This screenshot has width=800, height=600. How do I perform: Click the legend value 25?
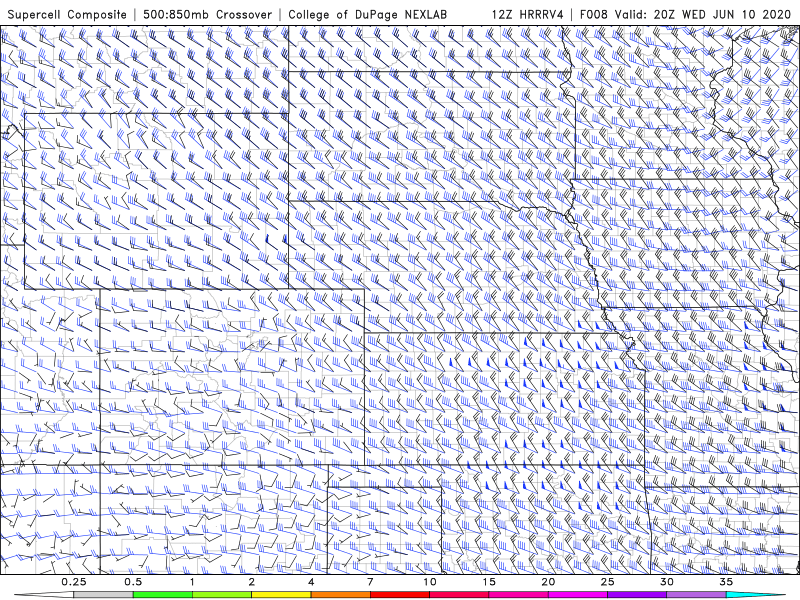point(607,582)
